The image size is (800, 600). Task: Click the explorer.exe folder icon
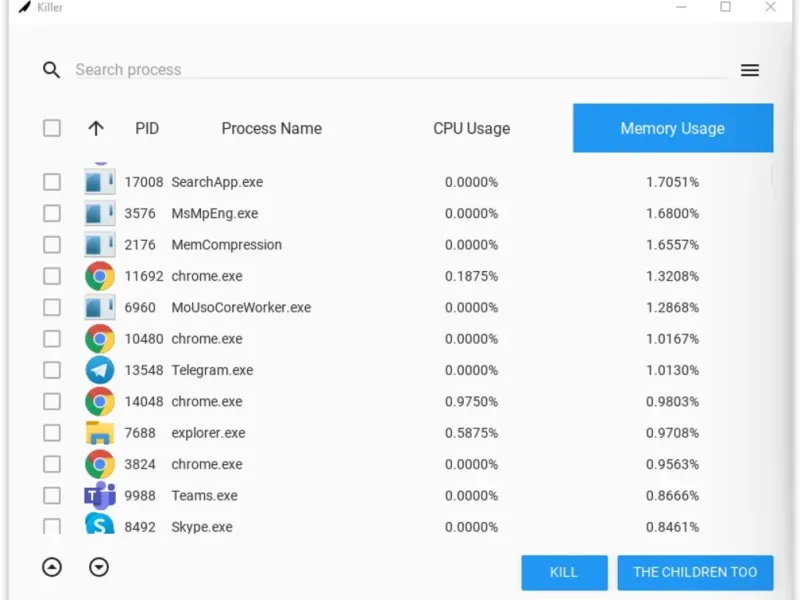(100, 433)
